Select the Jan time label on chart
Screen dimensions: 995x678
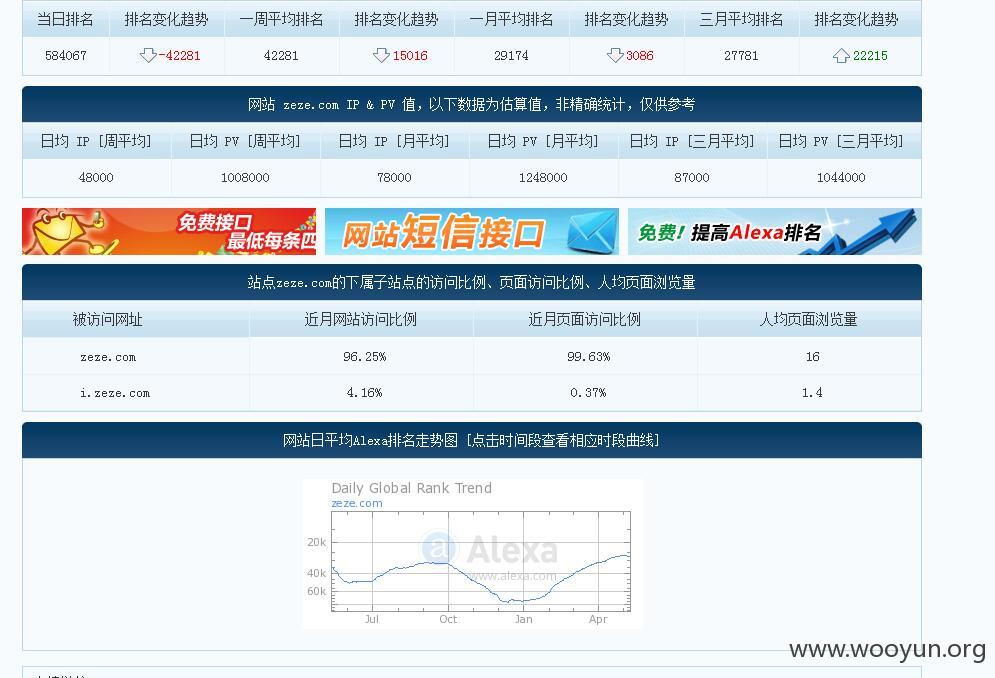[524, 619]
